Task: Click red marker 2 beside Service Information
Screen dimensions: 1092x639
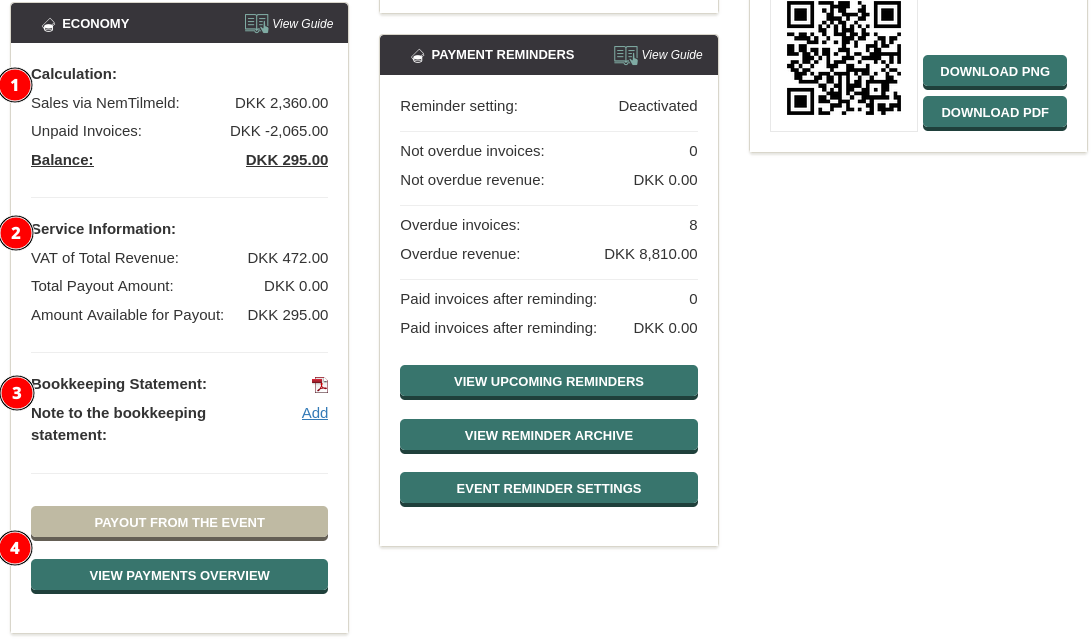Action: (15, 233)
